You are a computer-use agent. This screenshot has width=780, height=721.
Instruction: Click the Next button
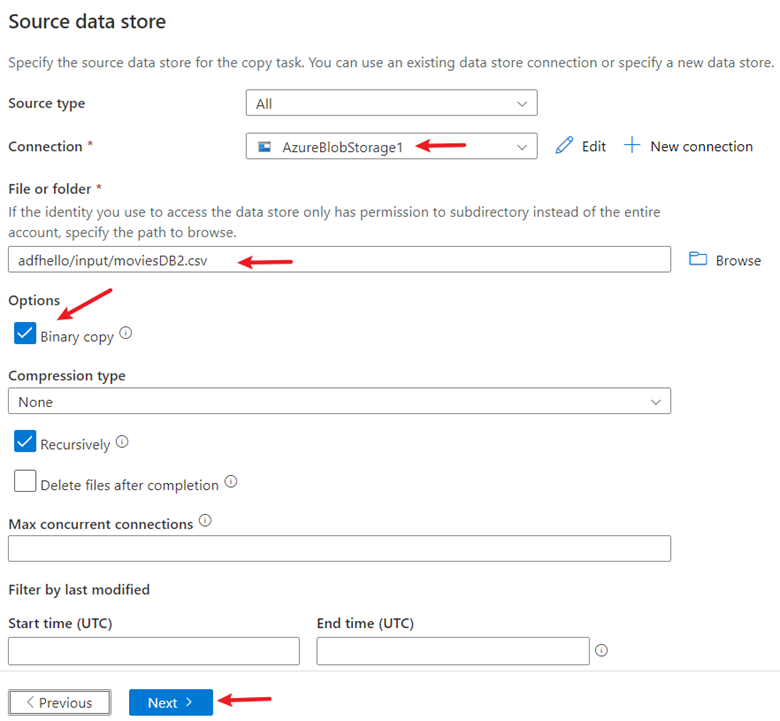170,702
